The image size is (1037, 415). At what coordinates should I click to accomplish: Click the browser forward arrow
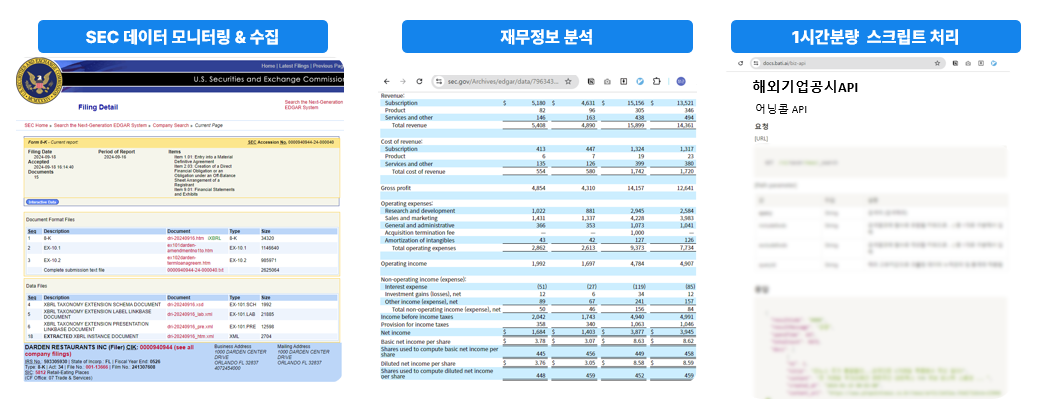[x=403, y=81]
